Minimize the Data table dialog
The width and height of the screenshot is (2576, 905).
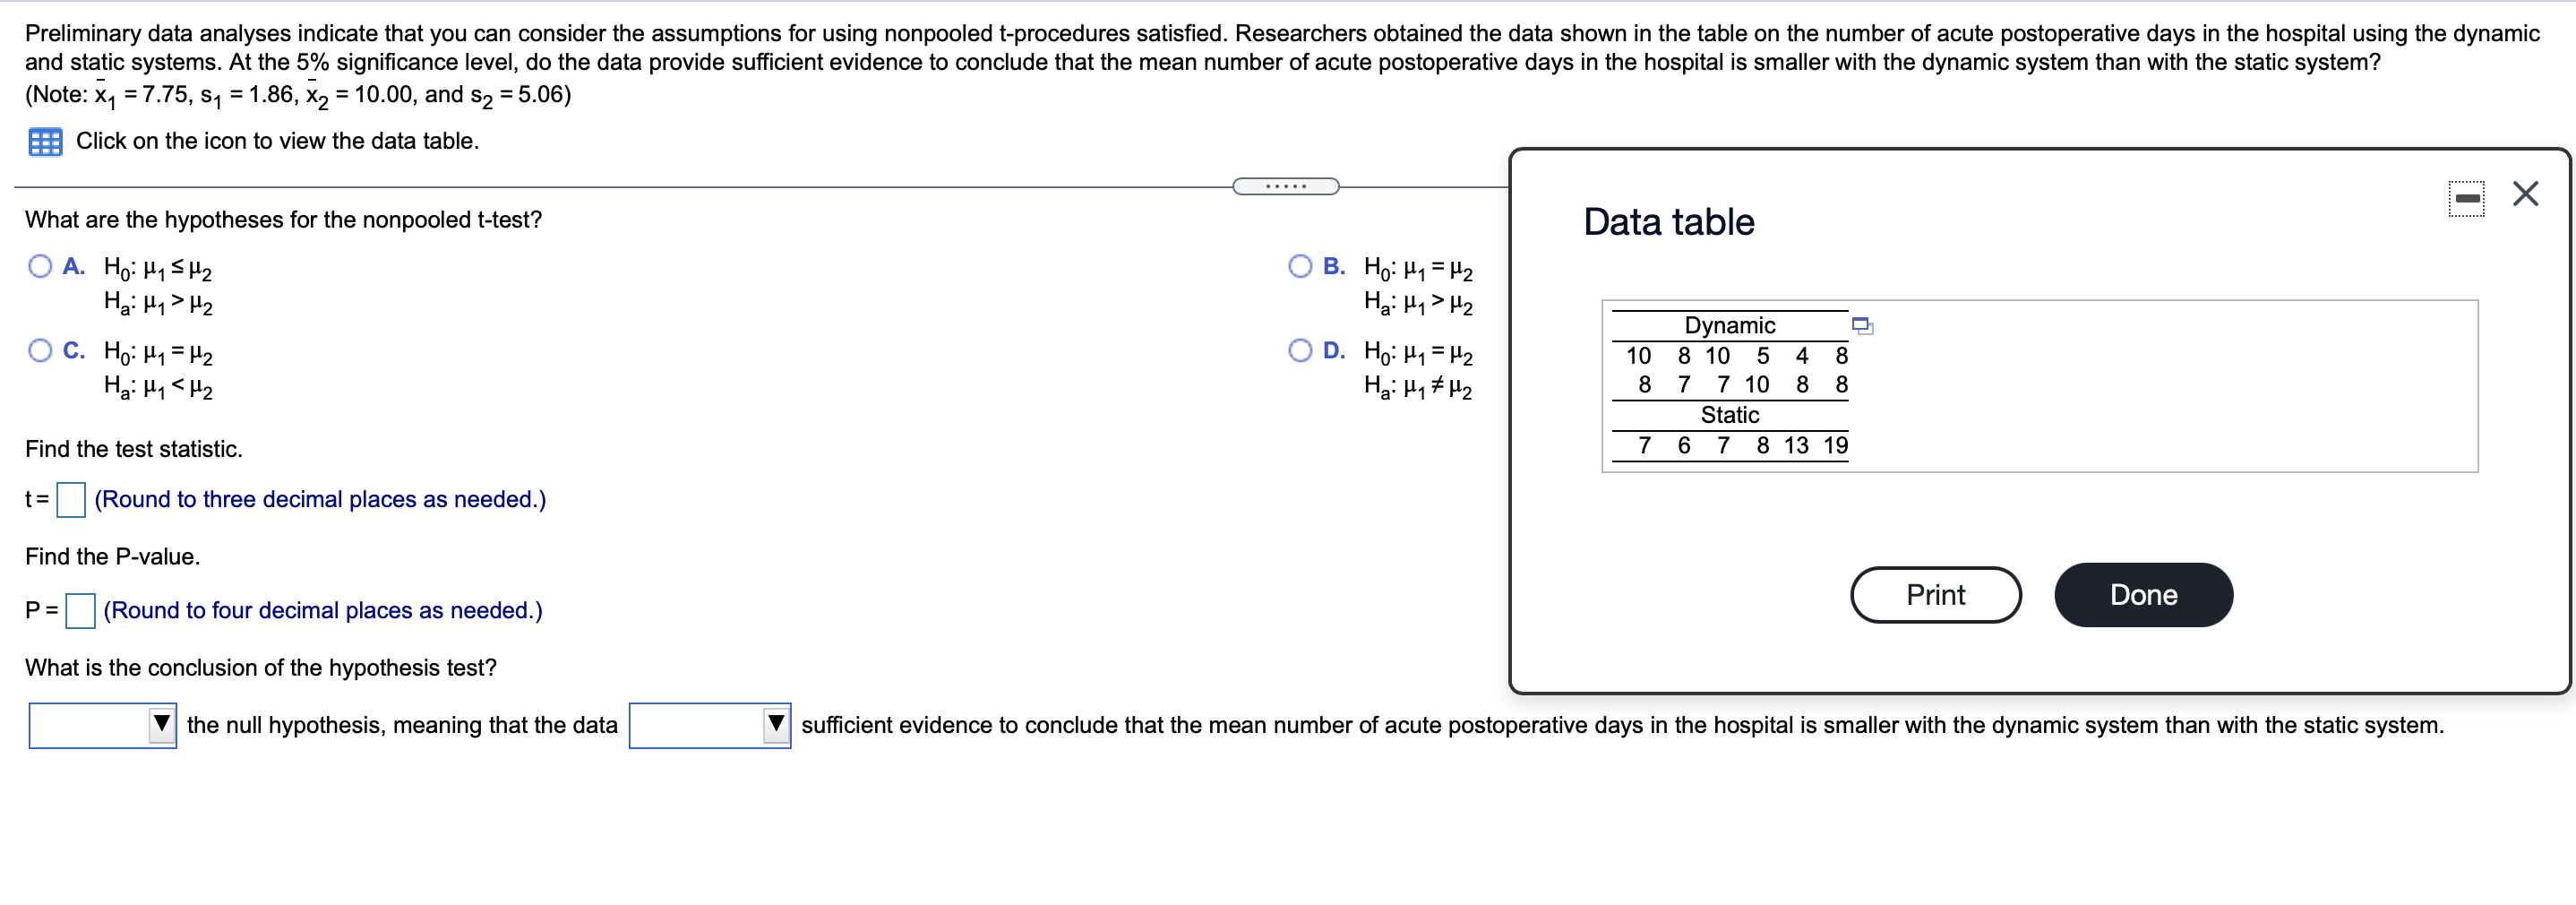point(2466,198)
